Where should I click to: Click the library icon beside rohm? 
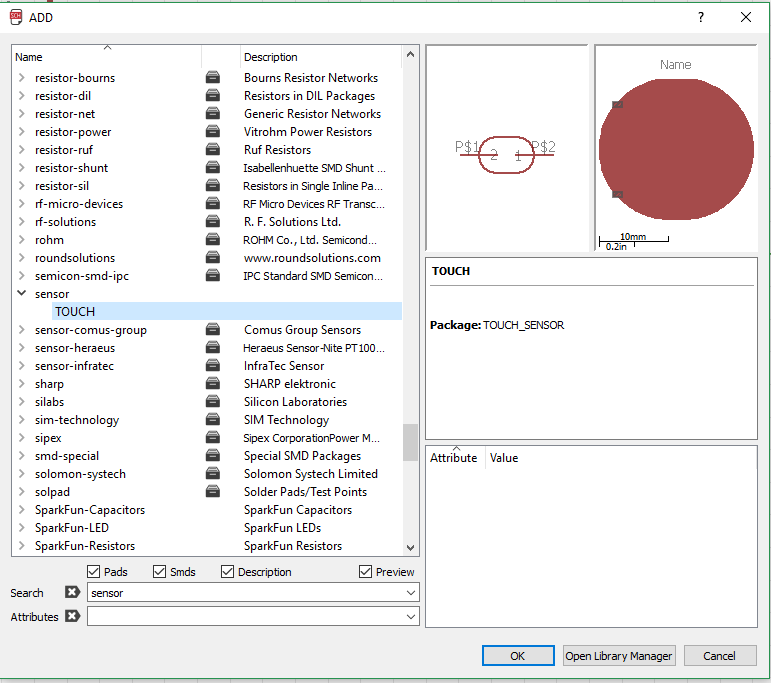pos(212,240)
